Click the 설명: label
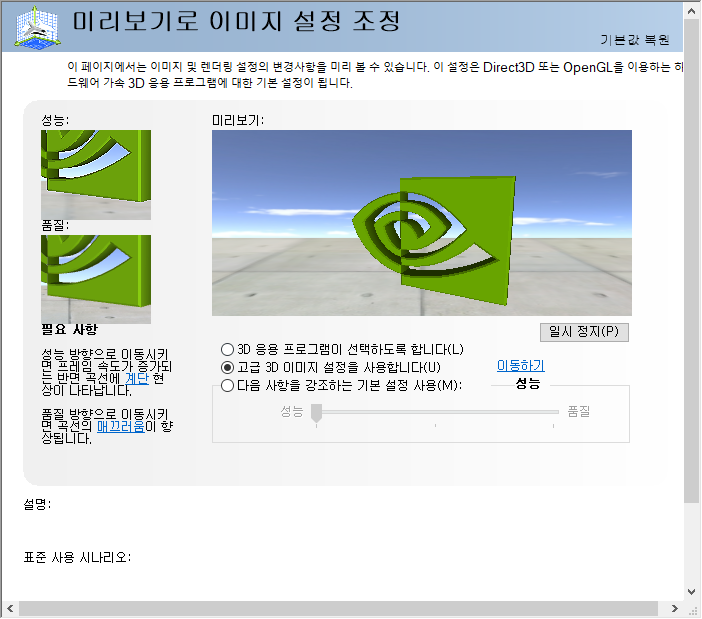Screen dimensions: 702x619 click(37, 504)
